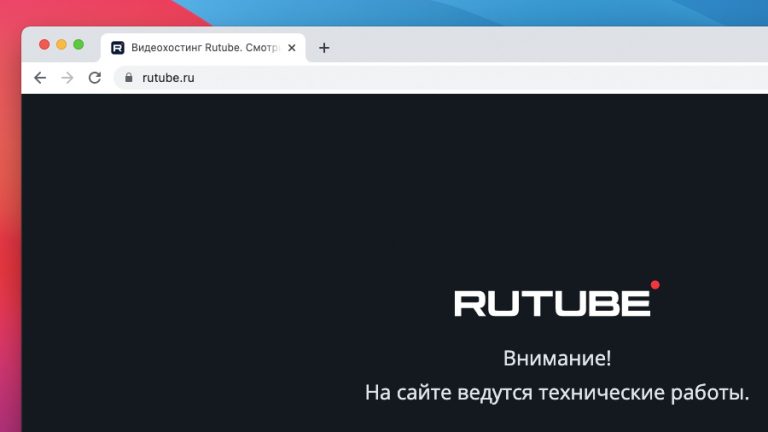Image resolution: width=768 pixels, height=432 pixels.
Task: Click the 'На сайте ведутся технические работы.' text
Action: 557,393
